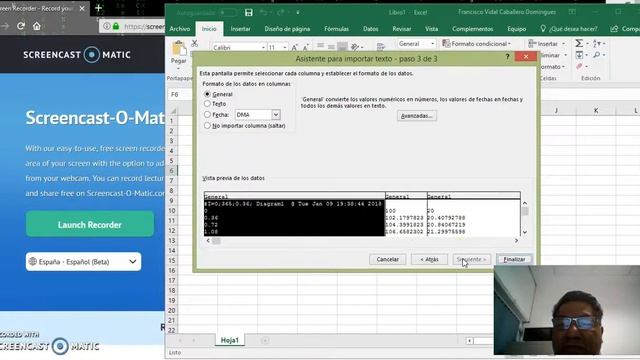
Task: Click the preview scroll down arrow
Action: point(525,232)
